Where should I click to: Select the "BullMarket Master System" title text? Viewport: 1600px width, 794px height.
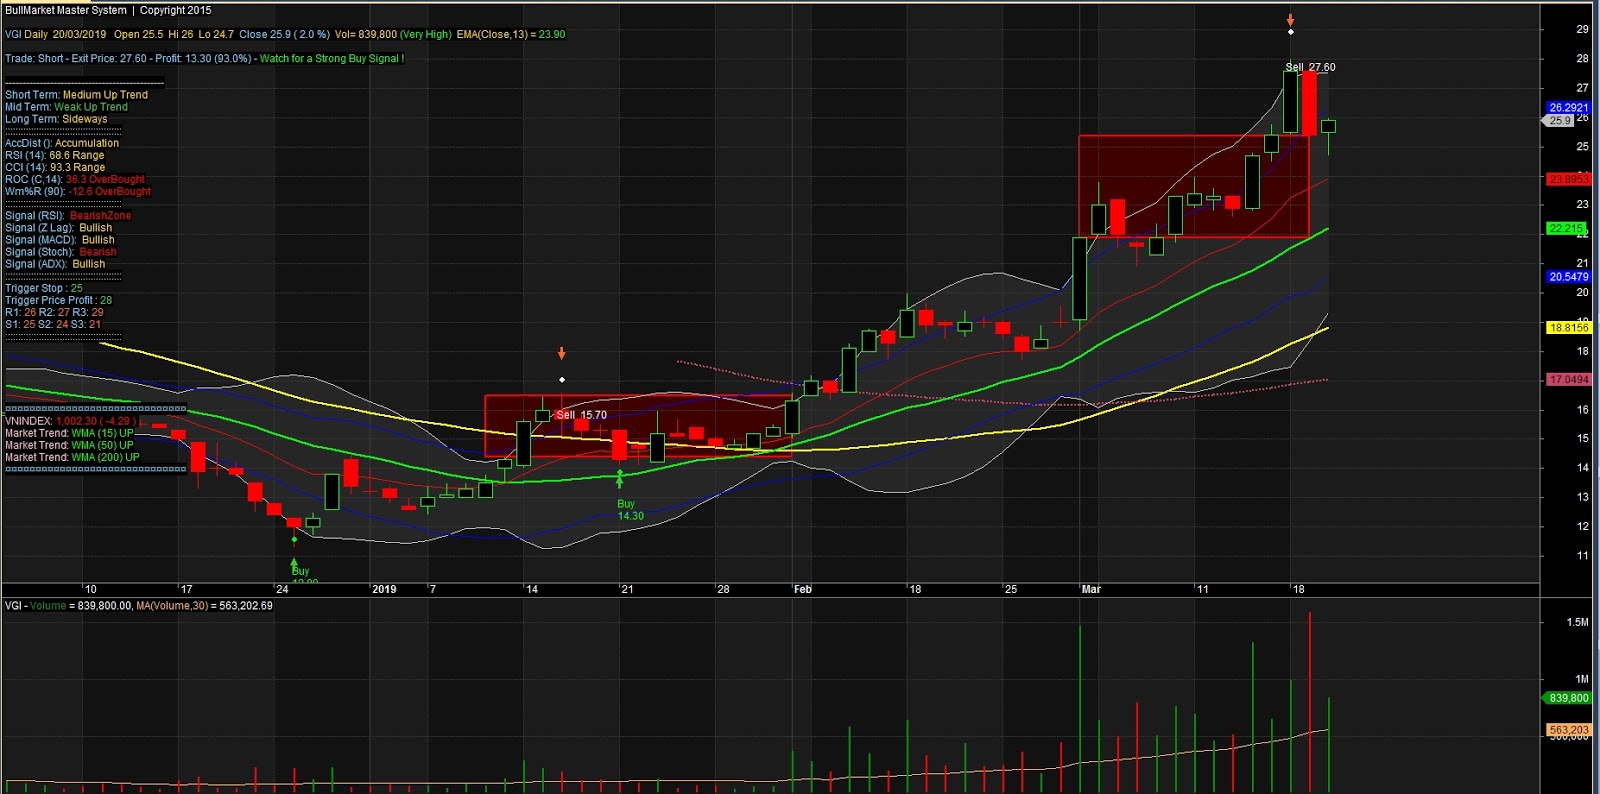[x=66, y=10]
